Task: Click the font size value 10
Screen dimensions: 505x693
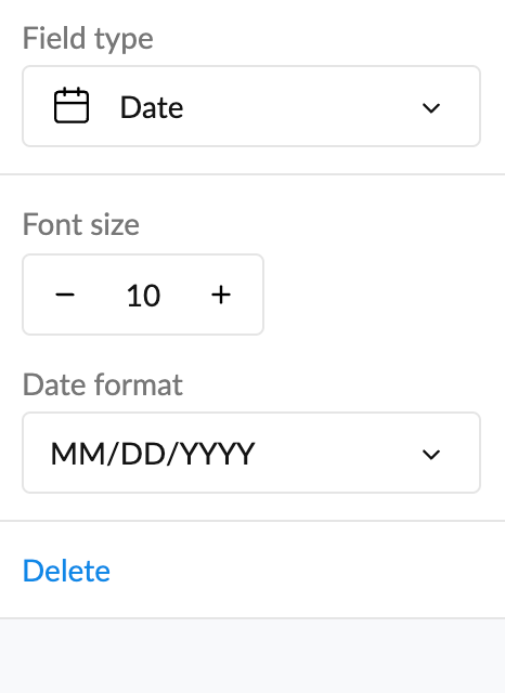Action: (143, 295)
